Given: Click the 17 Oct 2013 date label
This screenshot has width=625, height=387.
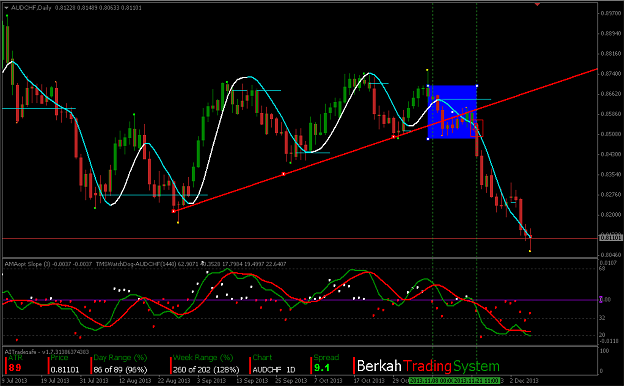Looking at the screenshot, I should click(369, 381).
